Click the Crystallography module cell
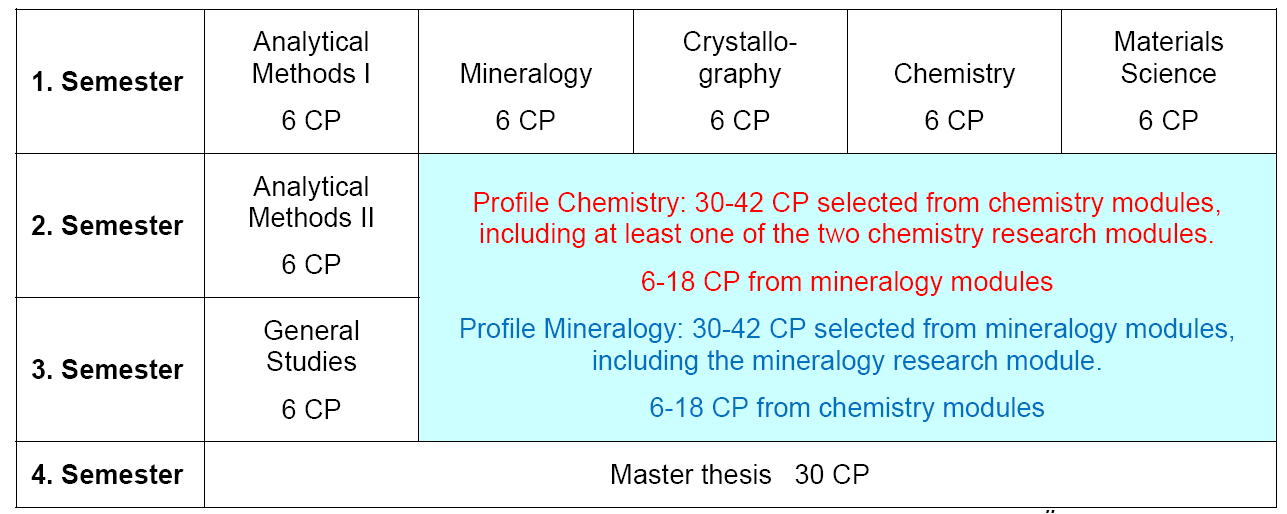The width and height of the screenshot is (1287, 514). (740, 81)
